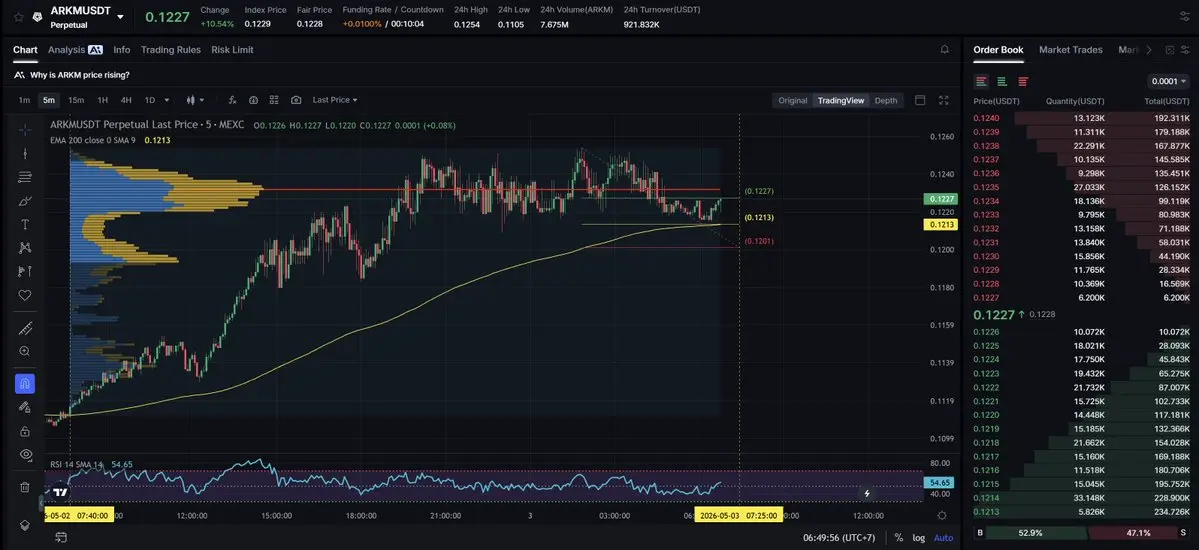The image size is (1199, 550).
Task: Show asks-only order book view
Action: [1023, 81]
